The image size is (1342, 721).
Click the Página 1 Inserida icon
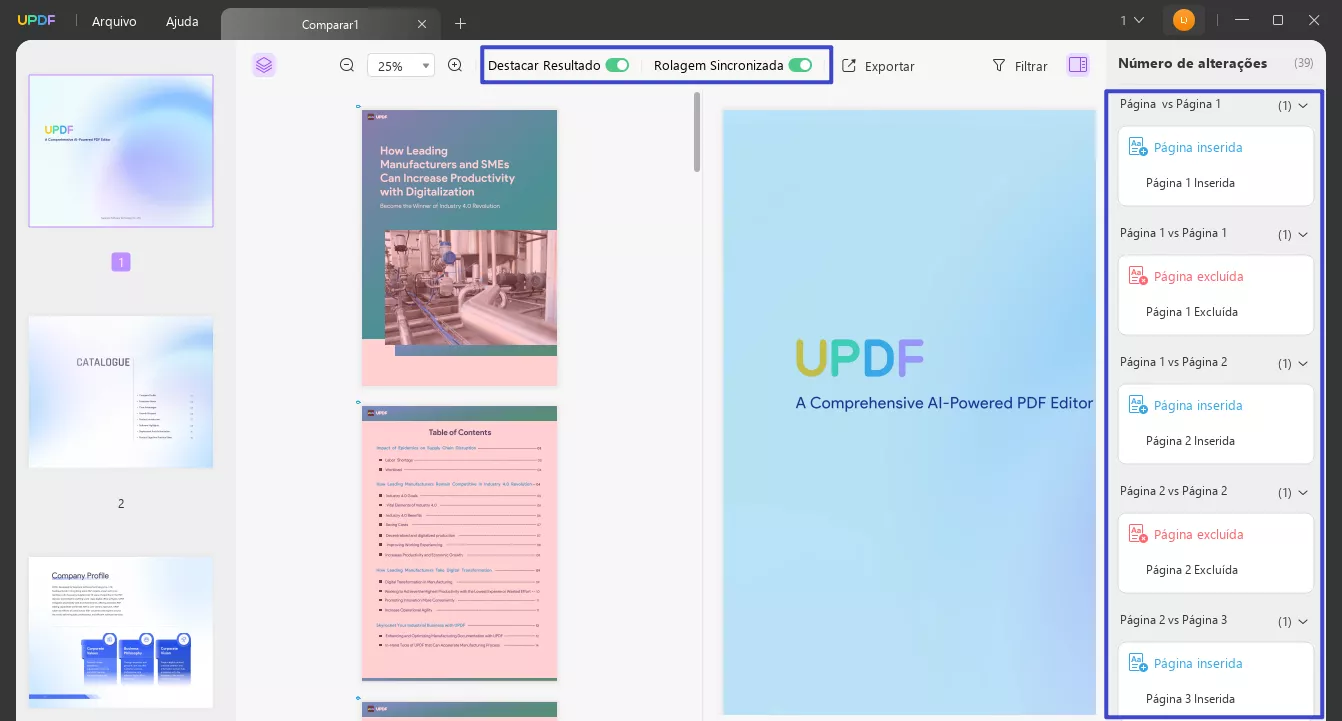coord(1138,147)
